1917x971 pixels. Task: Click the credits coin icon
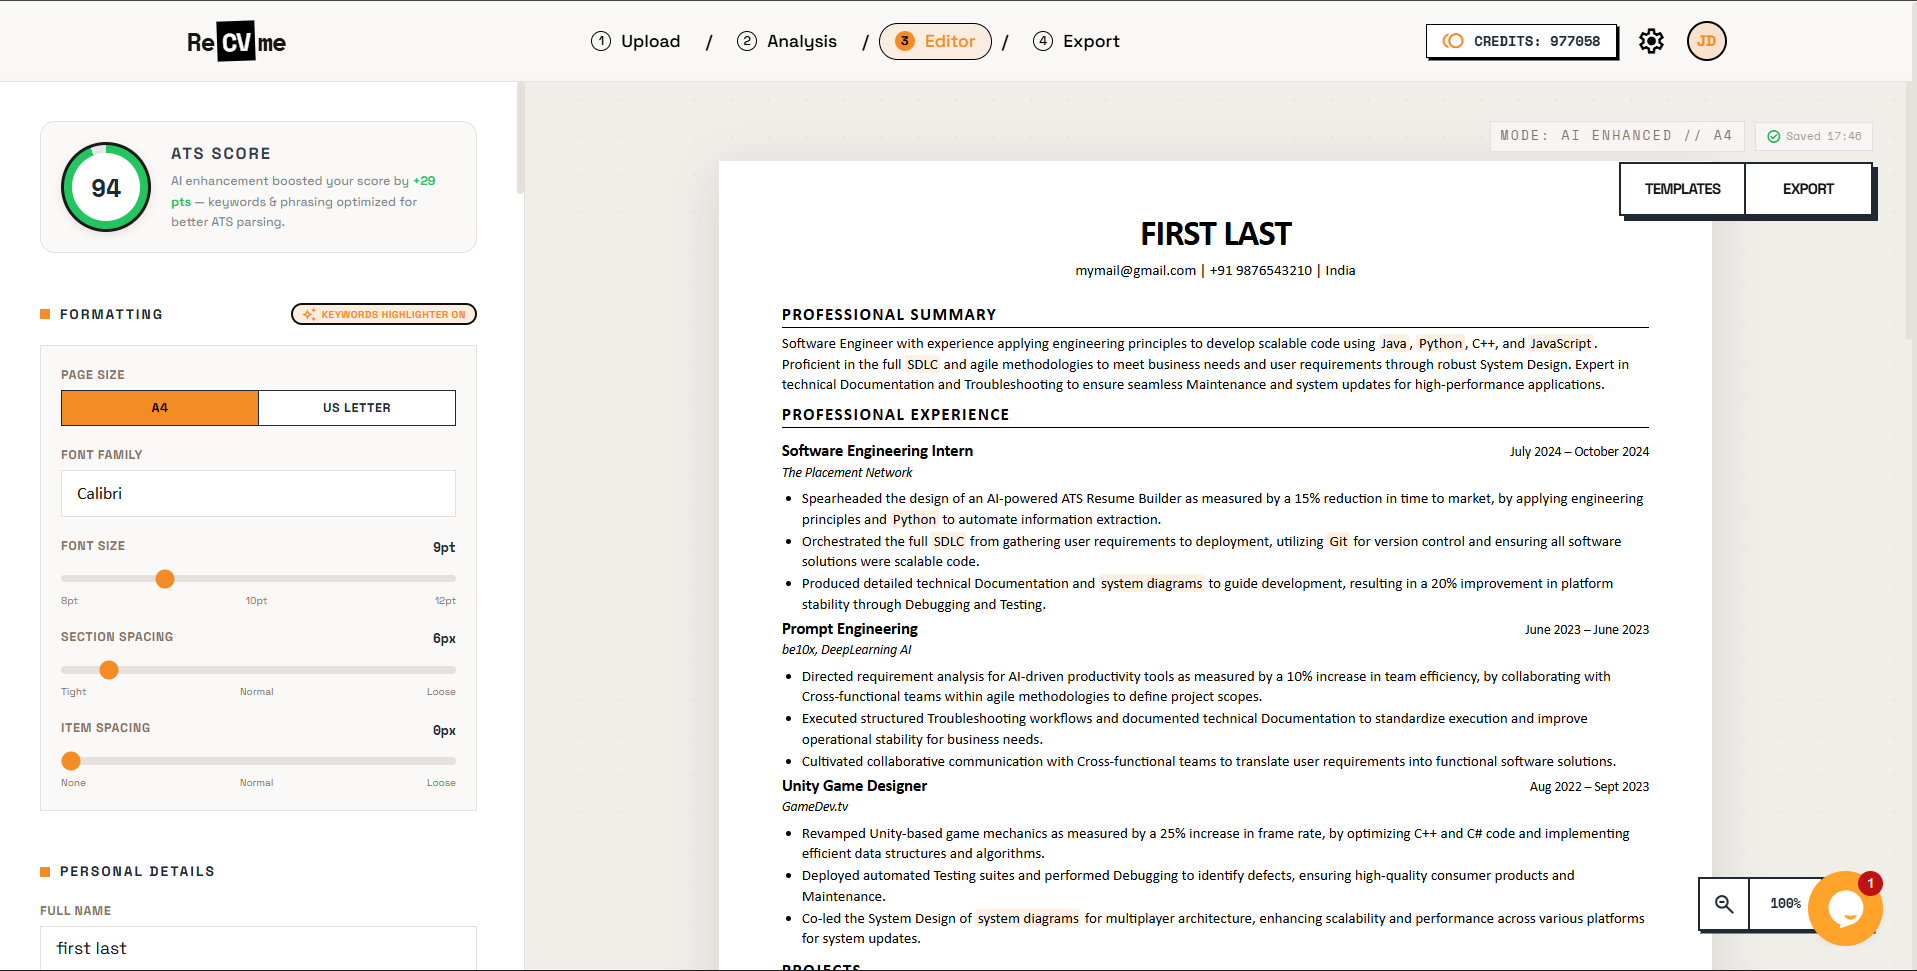point(1453,41)
